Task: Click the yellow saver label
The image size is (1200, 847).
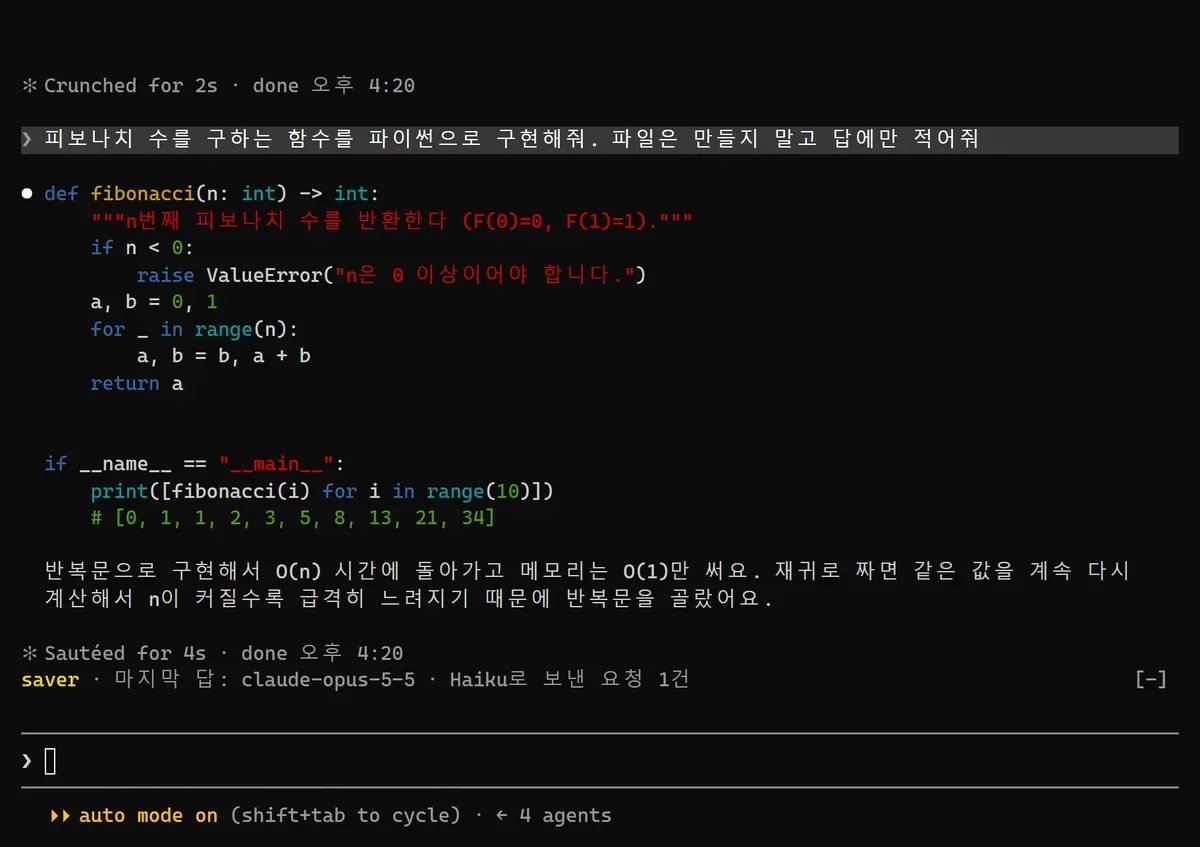Action: click(x=50, y=680)
